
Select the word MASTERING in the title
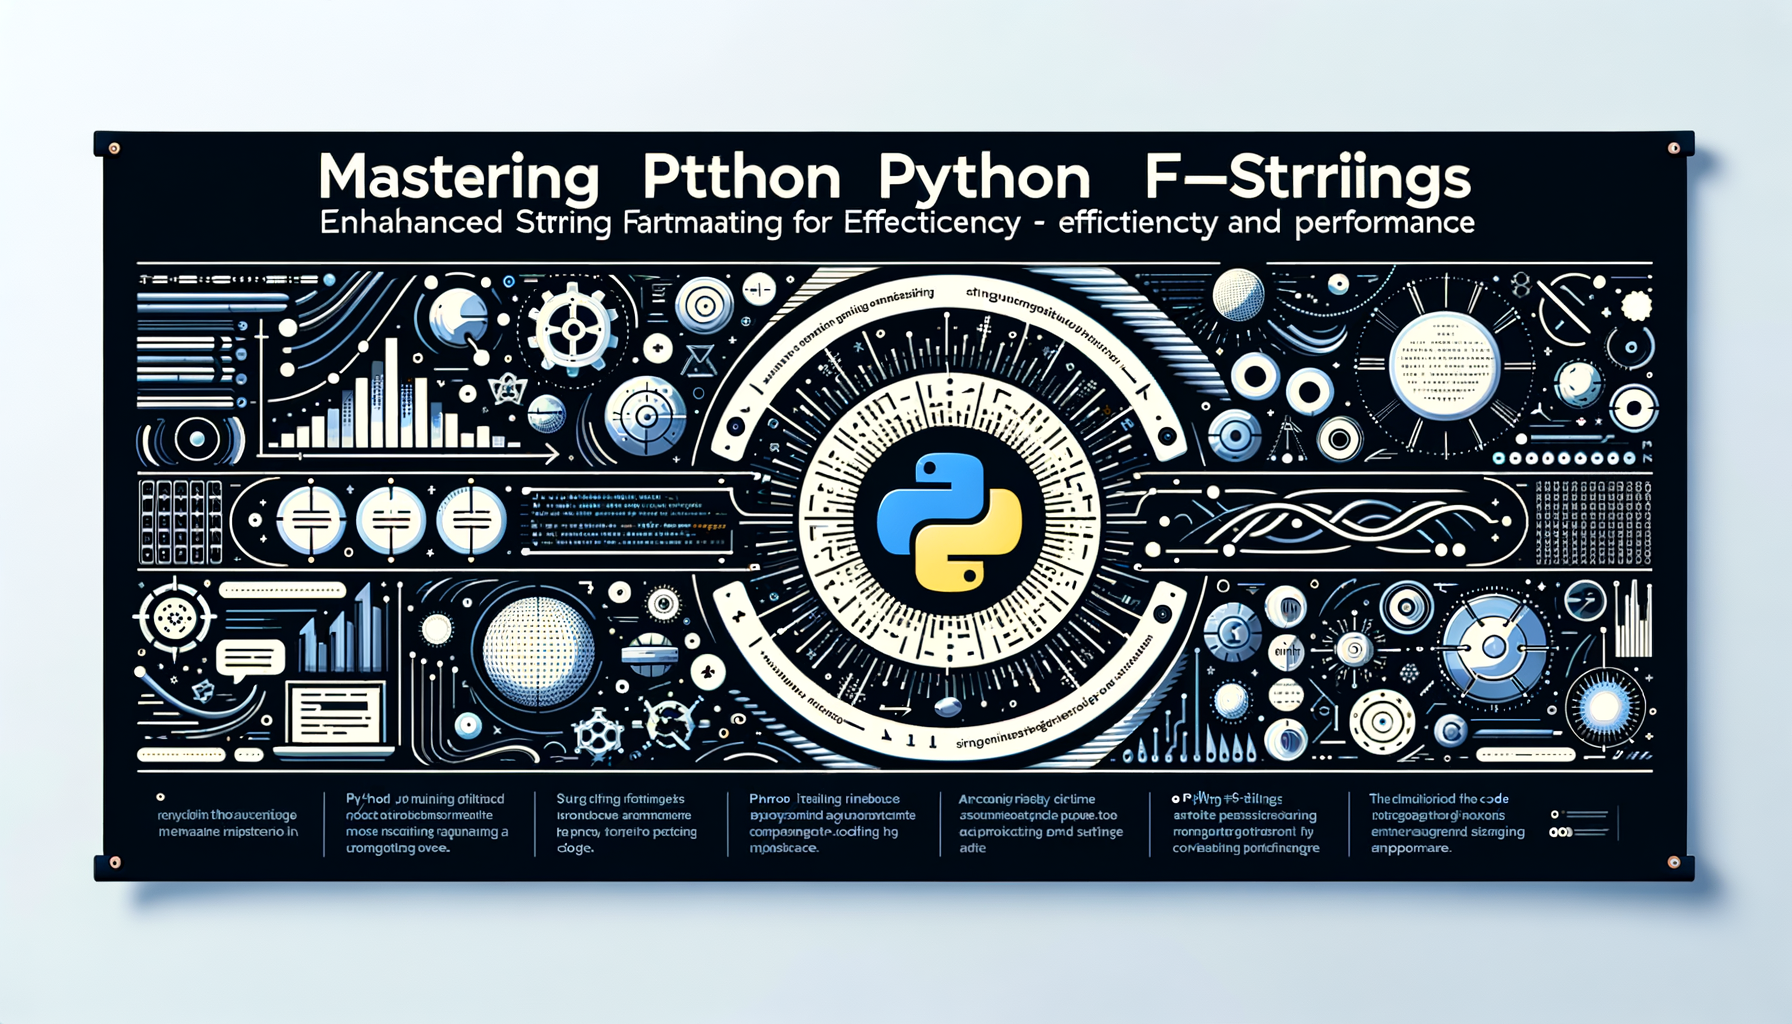[x=458, y=177]
